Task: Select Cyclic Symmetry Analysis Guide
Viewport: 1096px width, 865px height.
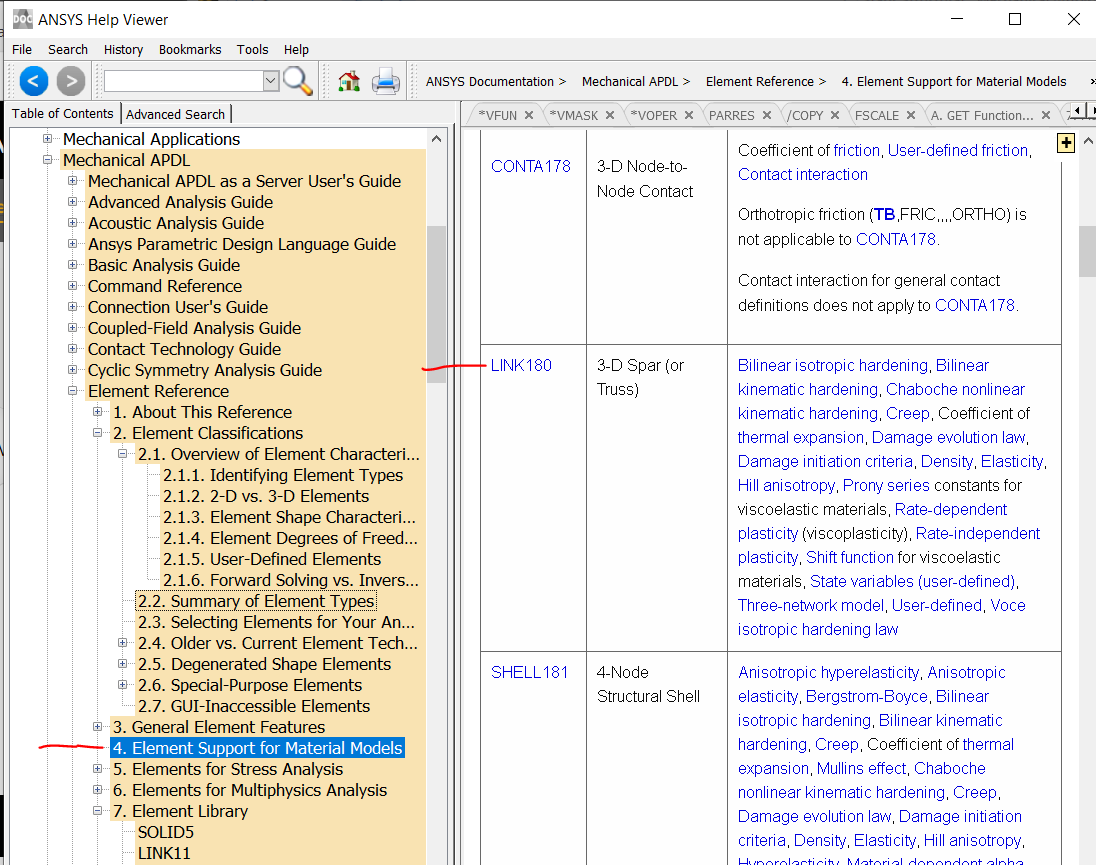Action: point(205,370)
